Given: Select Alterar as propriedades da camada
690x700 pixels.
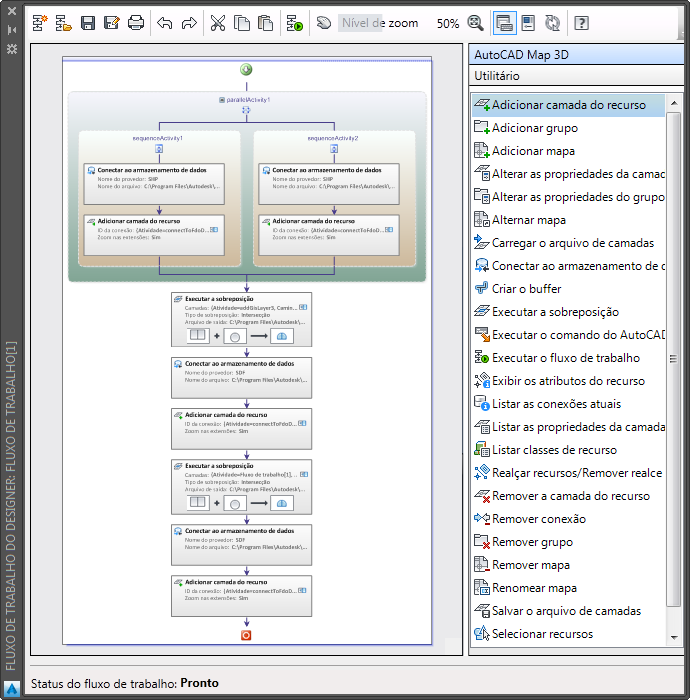Looking at the screenshot, I should [569, 174].
